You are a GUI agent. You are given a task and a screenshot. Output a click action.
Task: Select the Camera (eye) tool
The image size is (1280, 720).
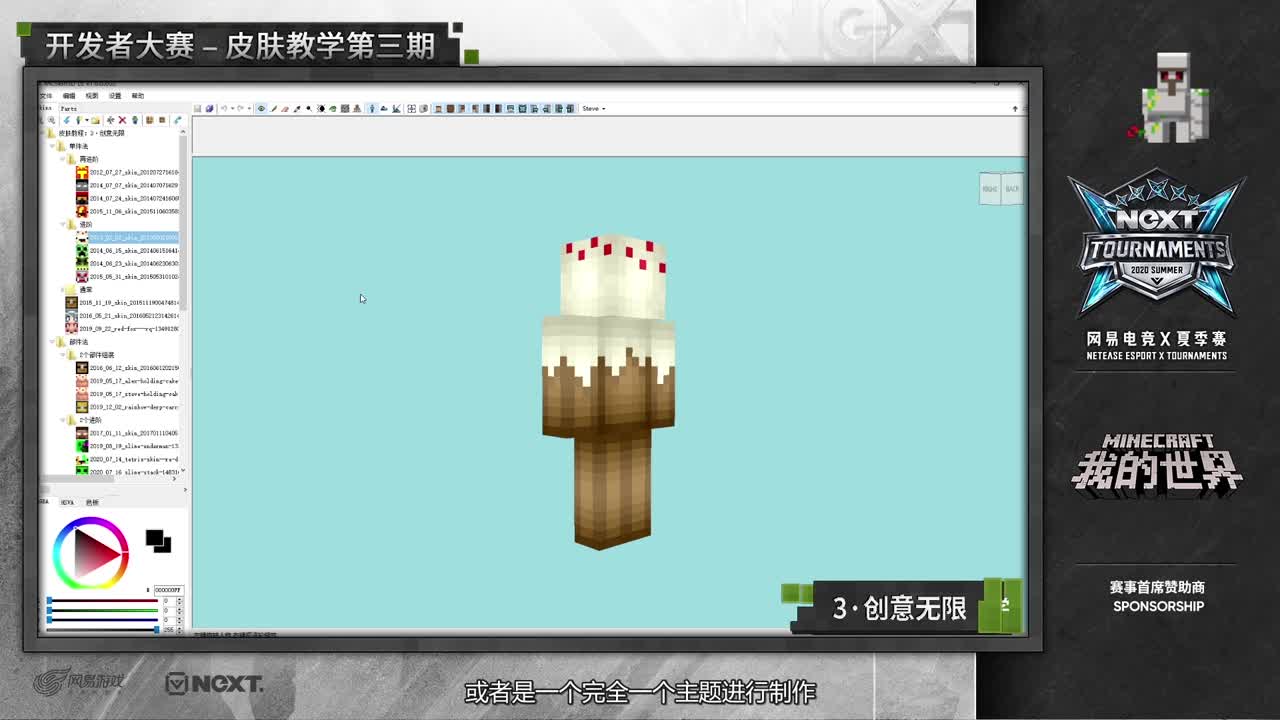pos(261,108)
